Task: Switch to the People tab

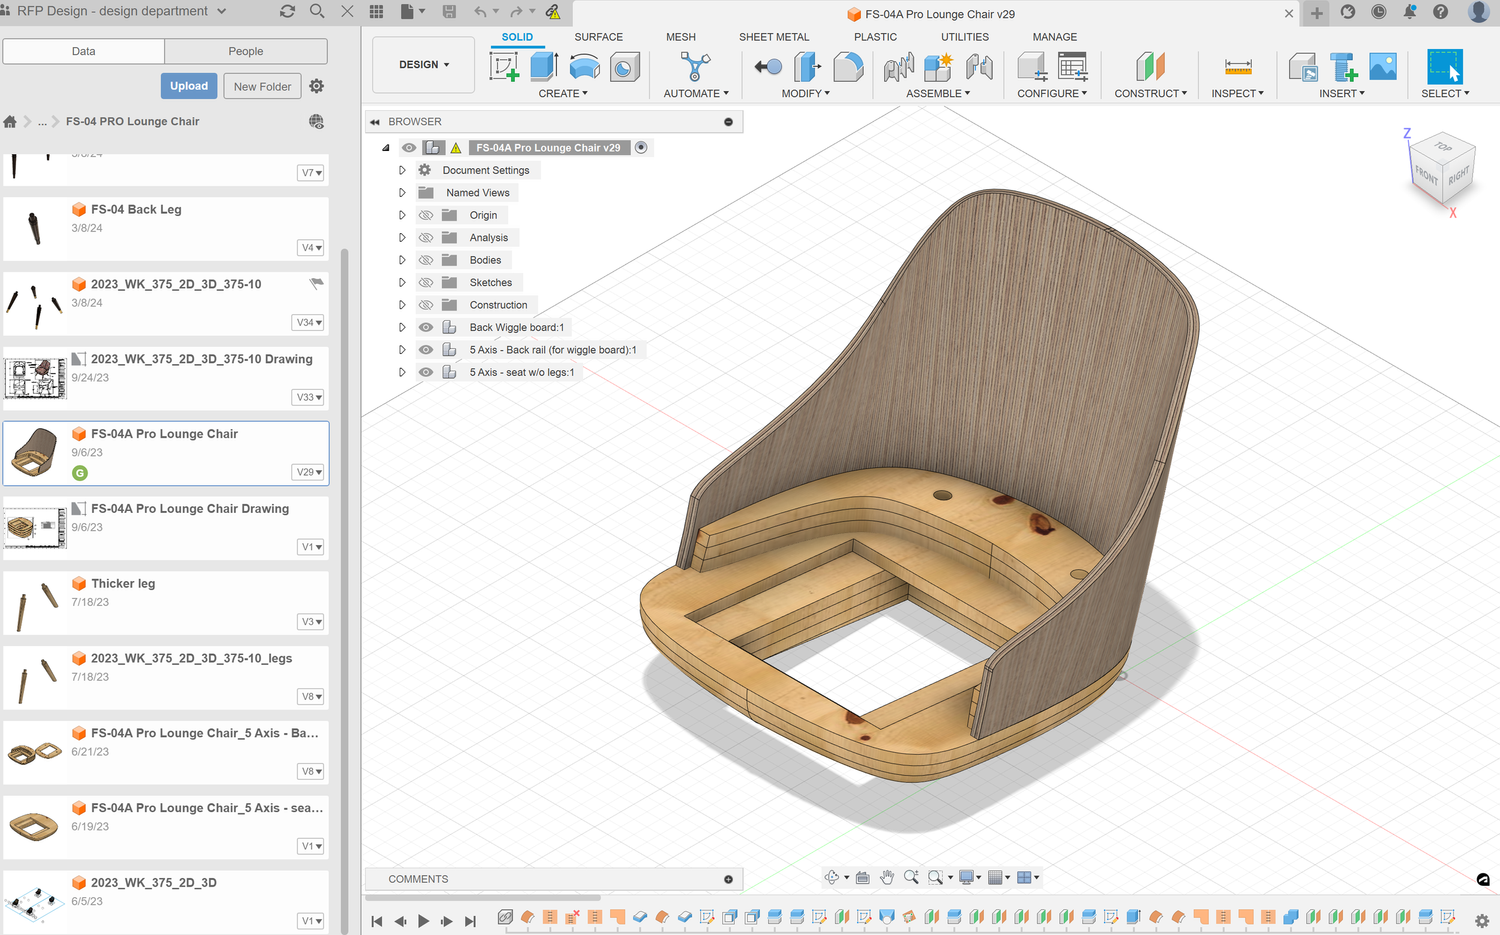Action: coord(245,51)
